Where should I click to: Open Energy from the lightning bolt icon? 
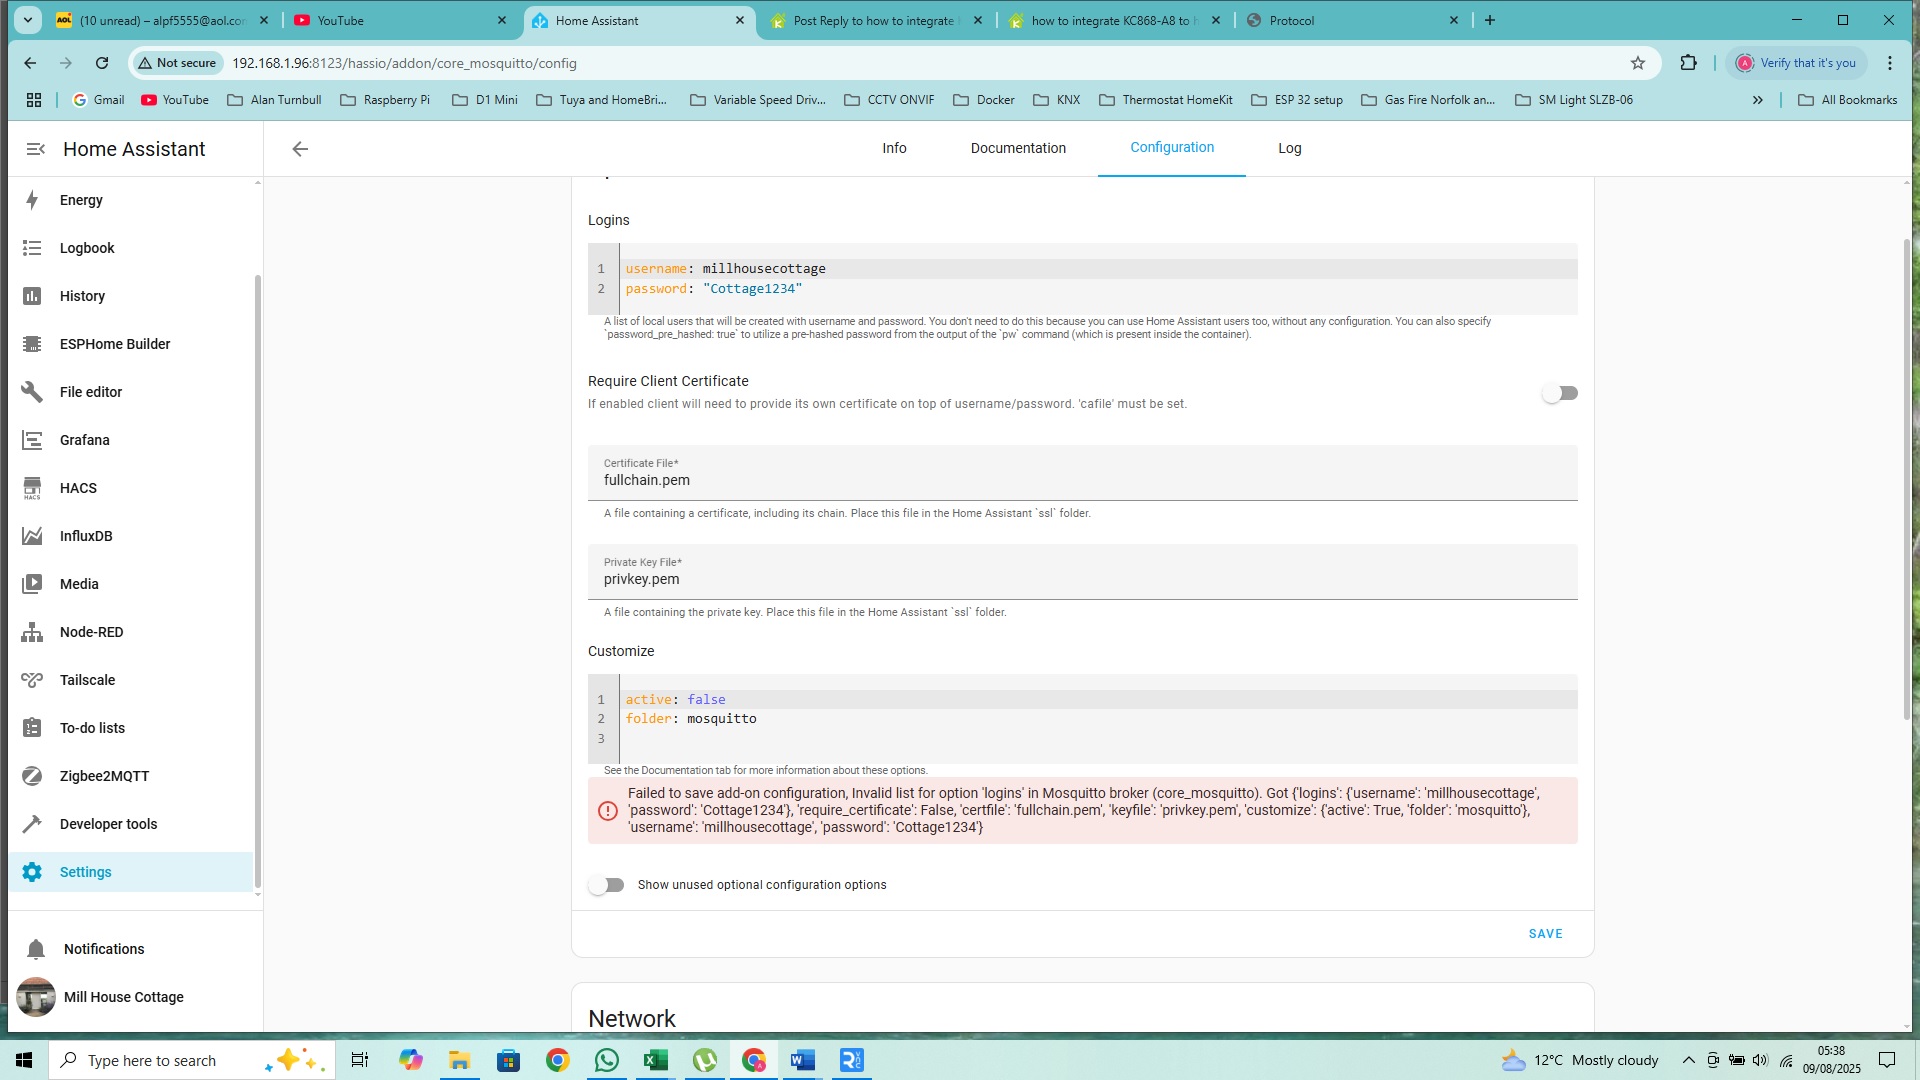[32, 200]
